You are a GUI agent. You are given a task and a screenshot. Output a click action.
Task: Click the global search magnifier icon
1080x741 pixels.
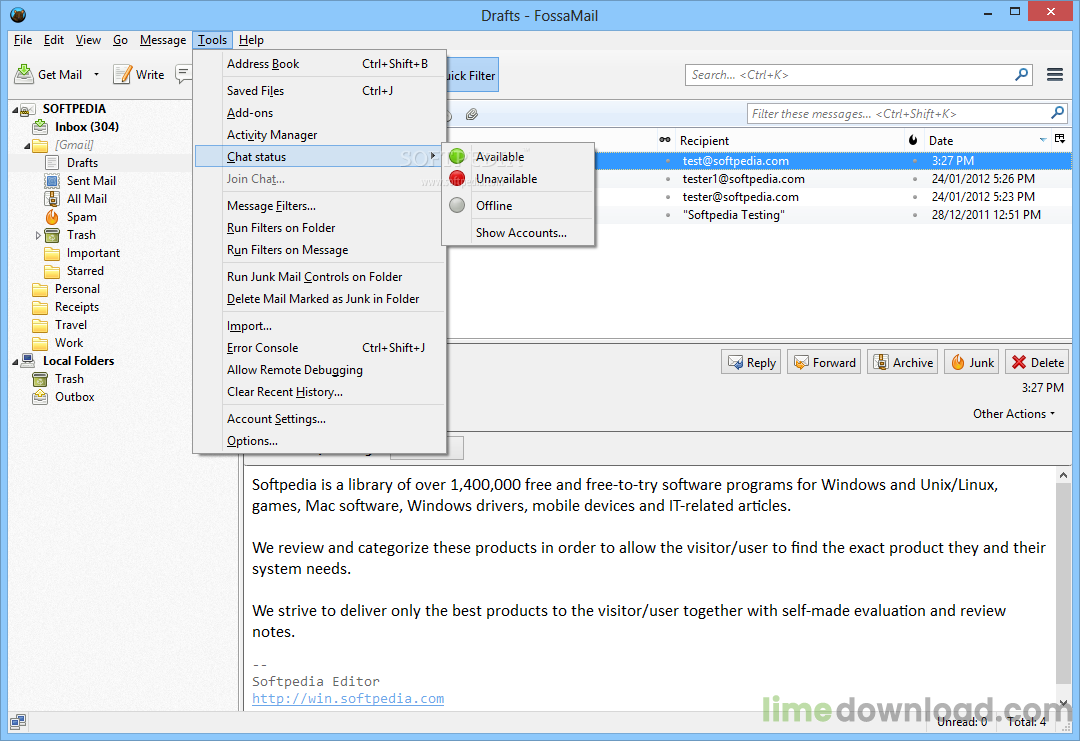tap(1022, 74)
